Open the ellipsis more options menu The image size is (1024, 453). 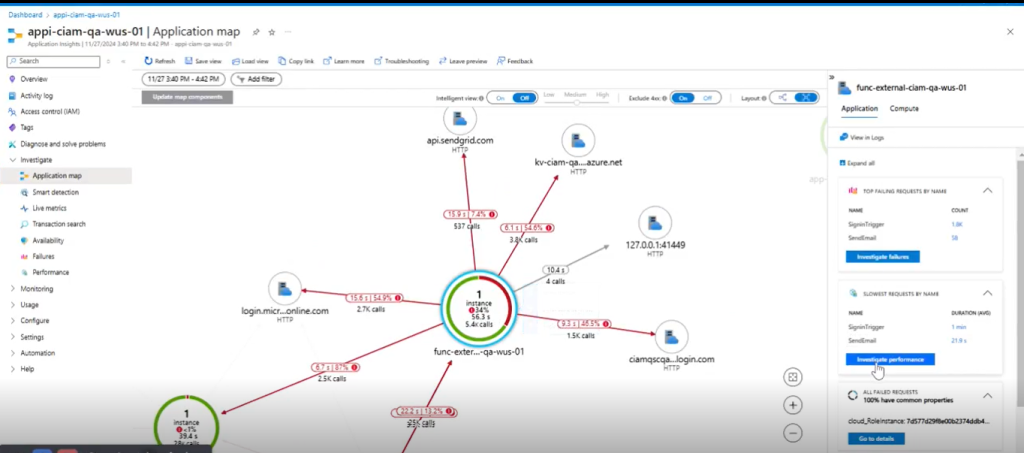[288, 32]
